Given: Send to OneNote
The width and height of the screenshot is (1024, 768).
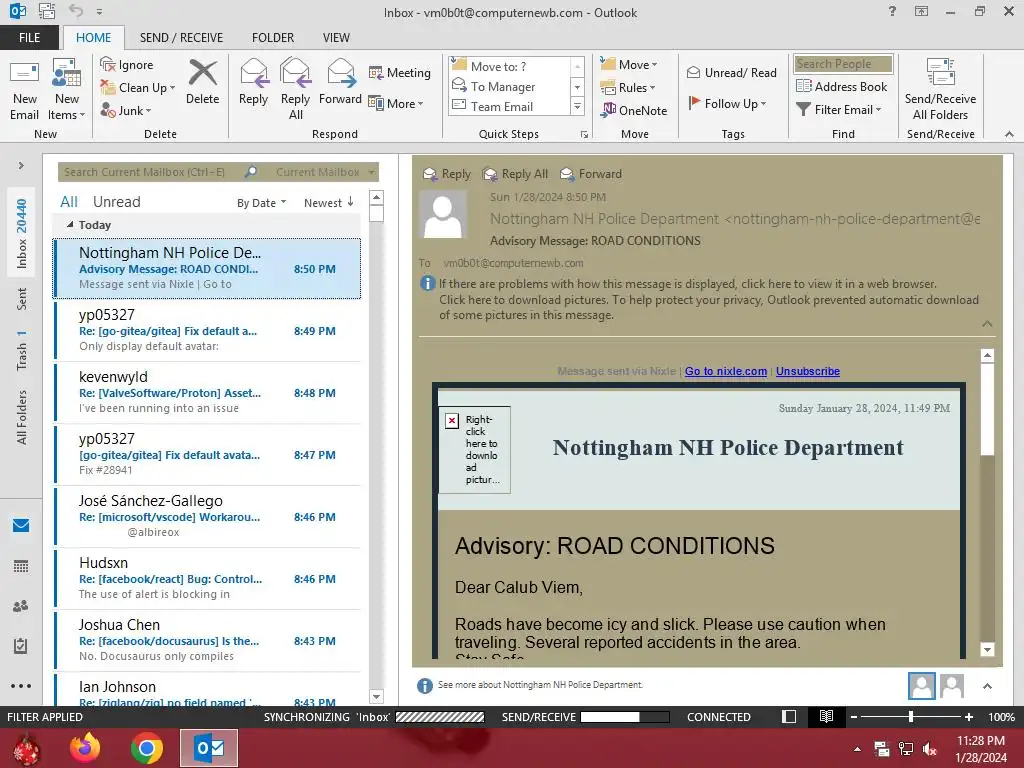Looking at the screenshot, I should [634, 110].
